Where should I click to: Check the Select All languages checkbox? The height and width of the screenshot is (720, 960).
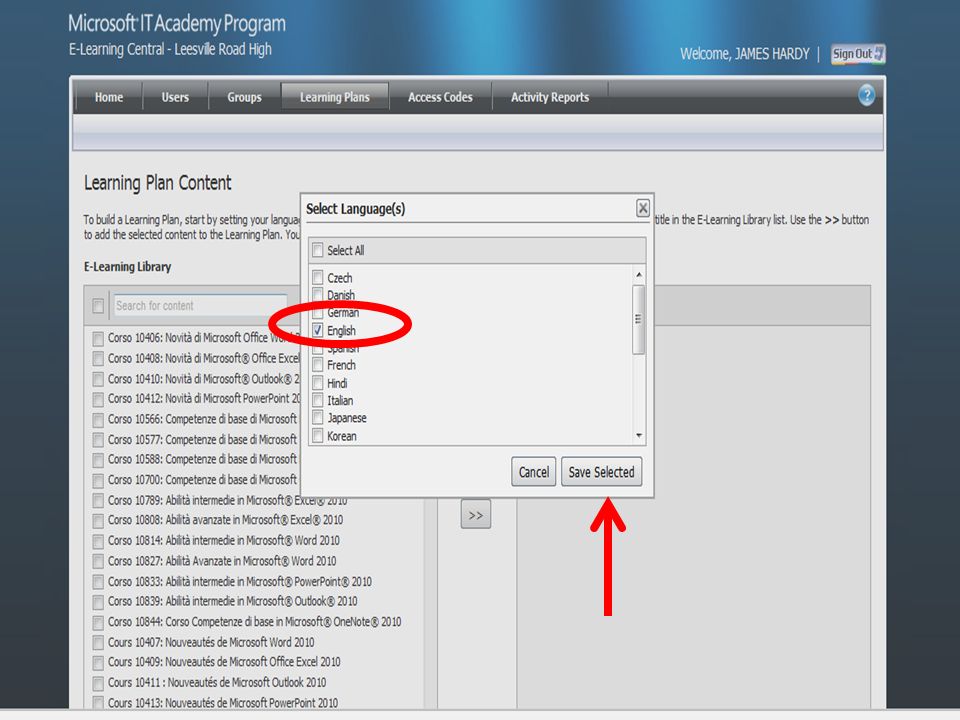pyautogui.click(x=318, y=250)
